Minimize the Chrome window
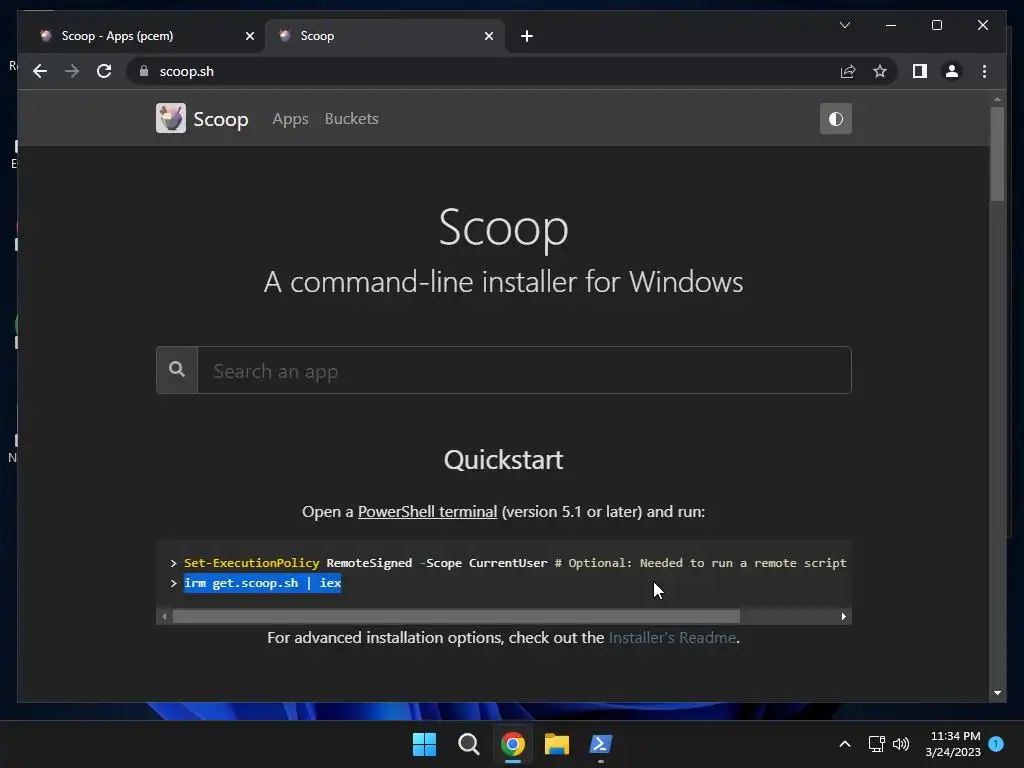This screenshot has width=1024, height=768. pyautogui.click(x=891, y=25)
